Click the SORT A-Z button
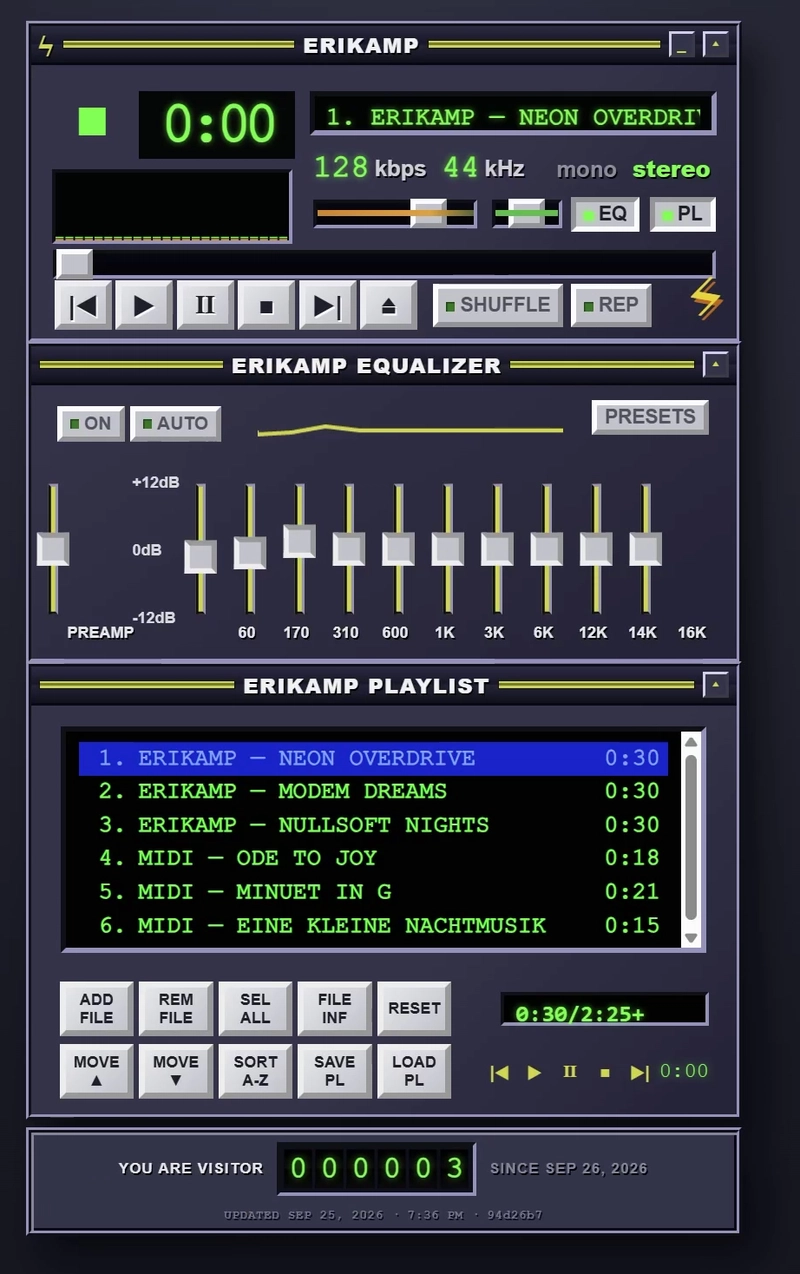Viewport: 800px width, 1274px height. point(255,1071)
